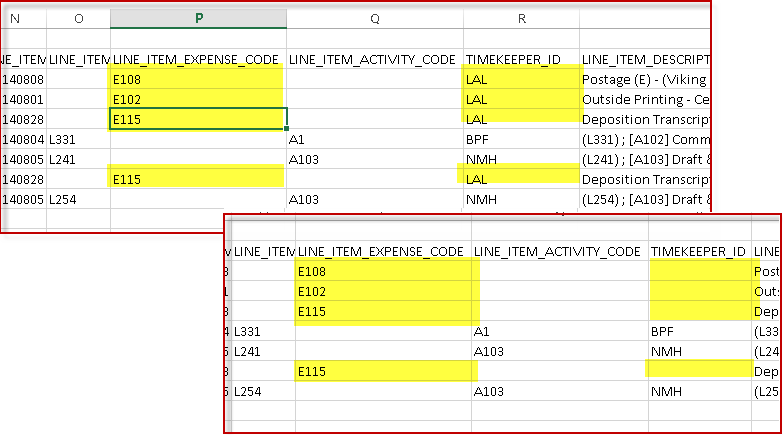Select A1 activity code in lower sheet
This screenshot has height=435, width=783.
pyautogui.click(x=560, y=331)
